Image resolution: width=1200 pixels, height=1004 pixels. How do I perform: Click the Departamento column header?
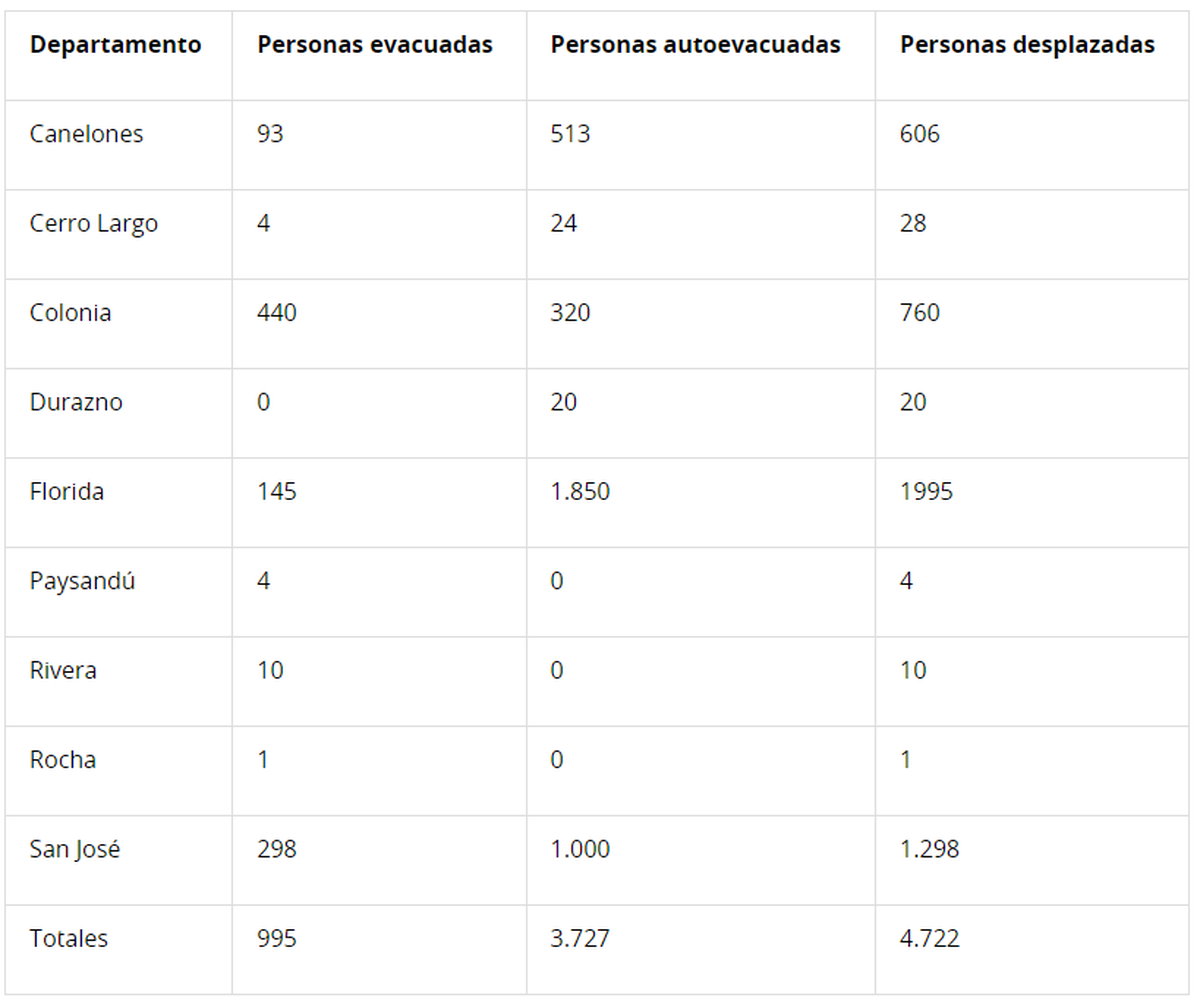tap(115, 45)
